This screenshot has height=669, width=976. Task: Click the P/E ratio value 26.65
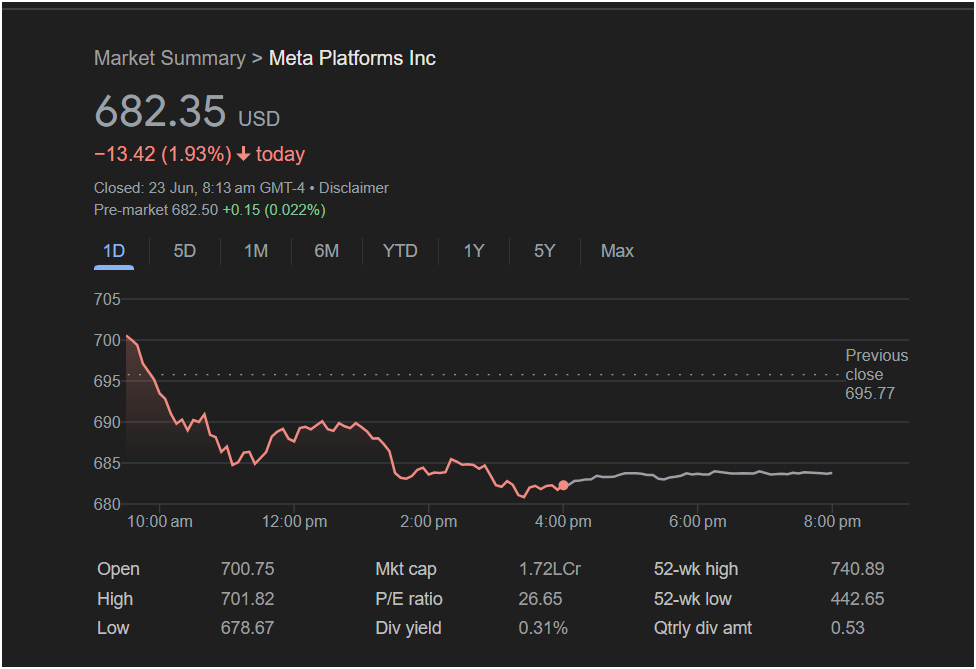[x=540, y=599]
